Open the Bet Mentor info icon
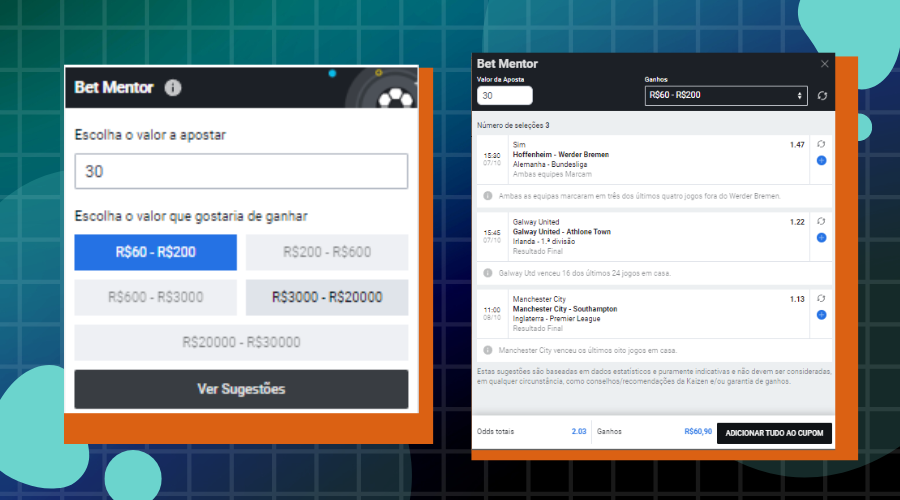This screenshot has width=900, height=500. [173, 87]
